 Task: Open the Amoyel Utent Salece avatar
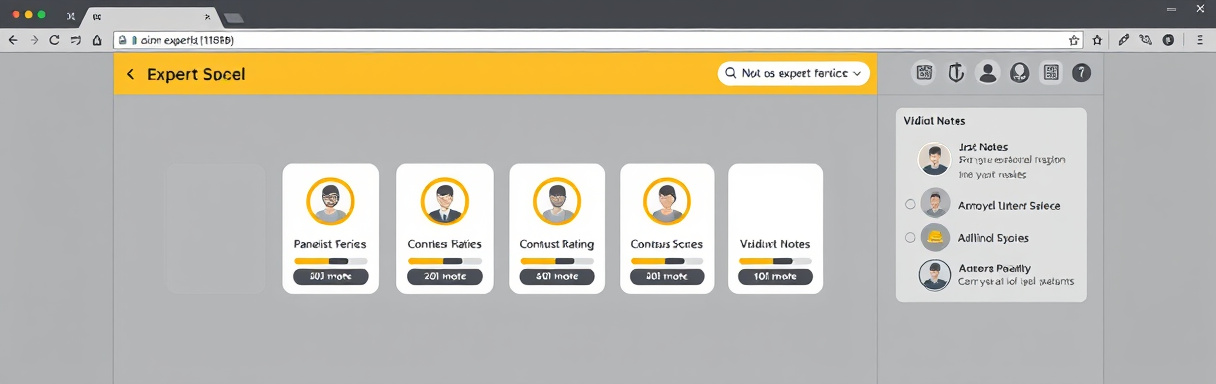click(935, 203)
